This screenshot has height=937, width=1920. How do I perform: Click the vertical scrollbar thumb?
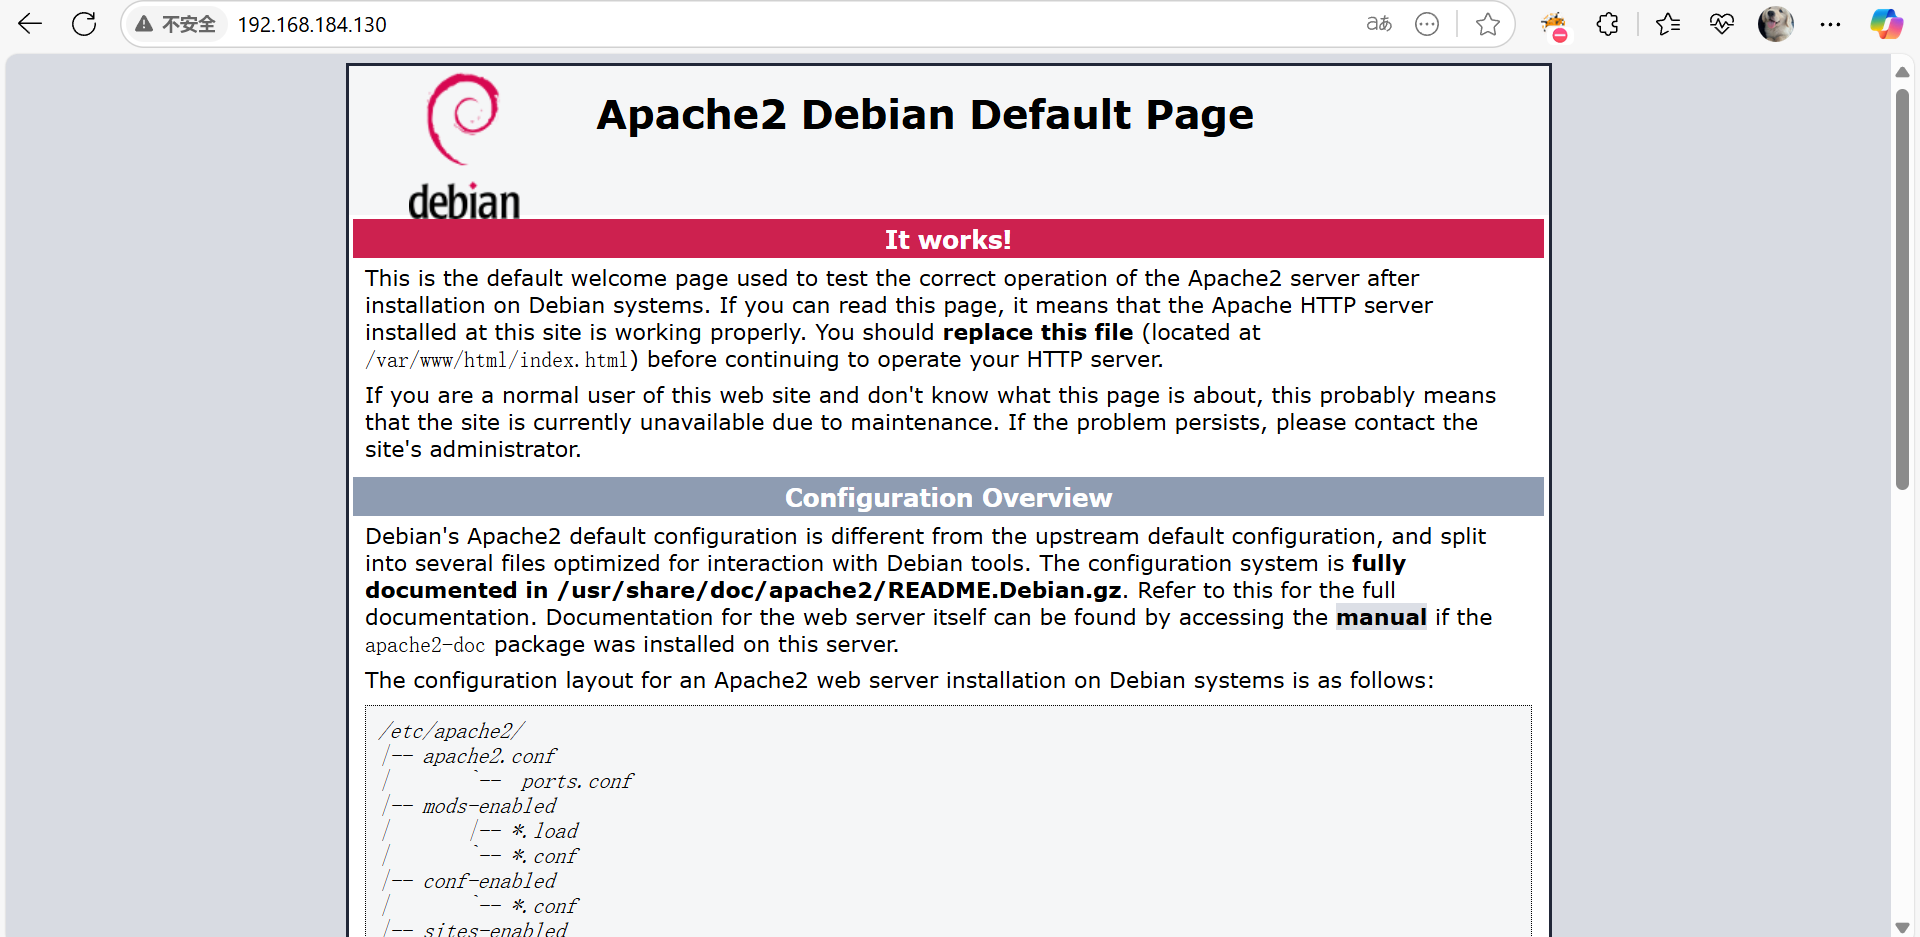click(x=1902, y=289)
